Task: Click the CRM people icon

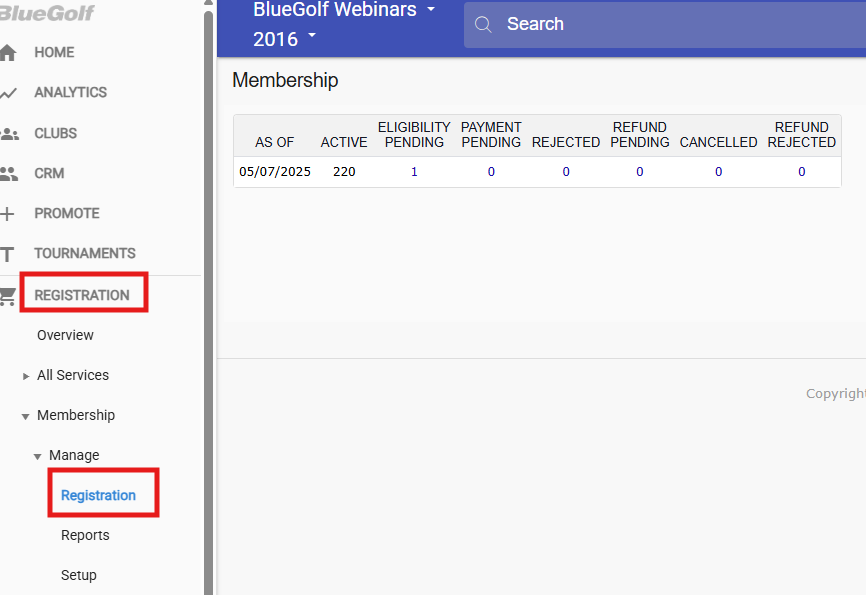Action: (8, 174)
